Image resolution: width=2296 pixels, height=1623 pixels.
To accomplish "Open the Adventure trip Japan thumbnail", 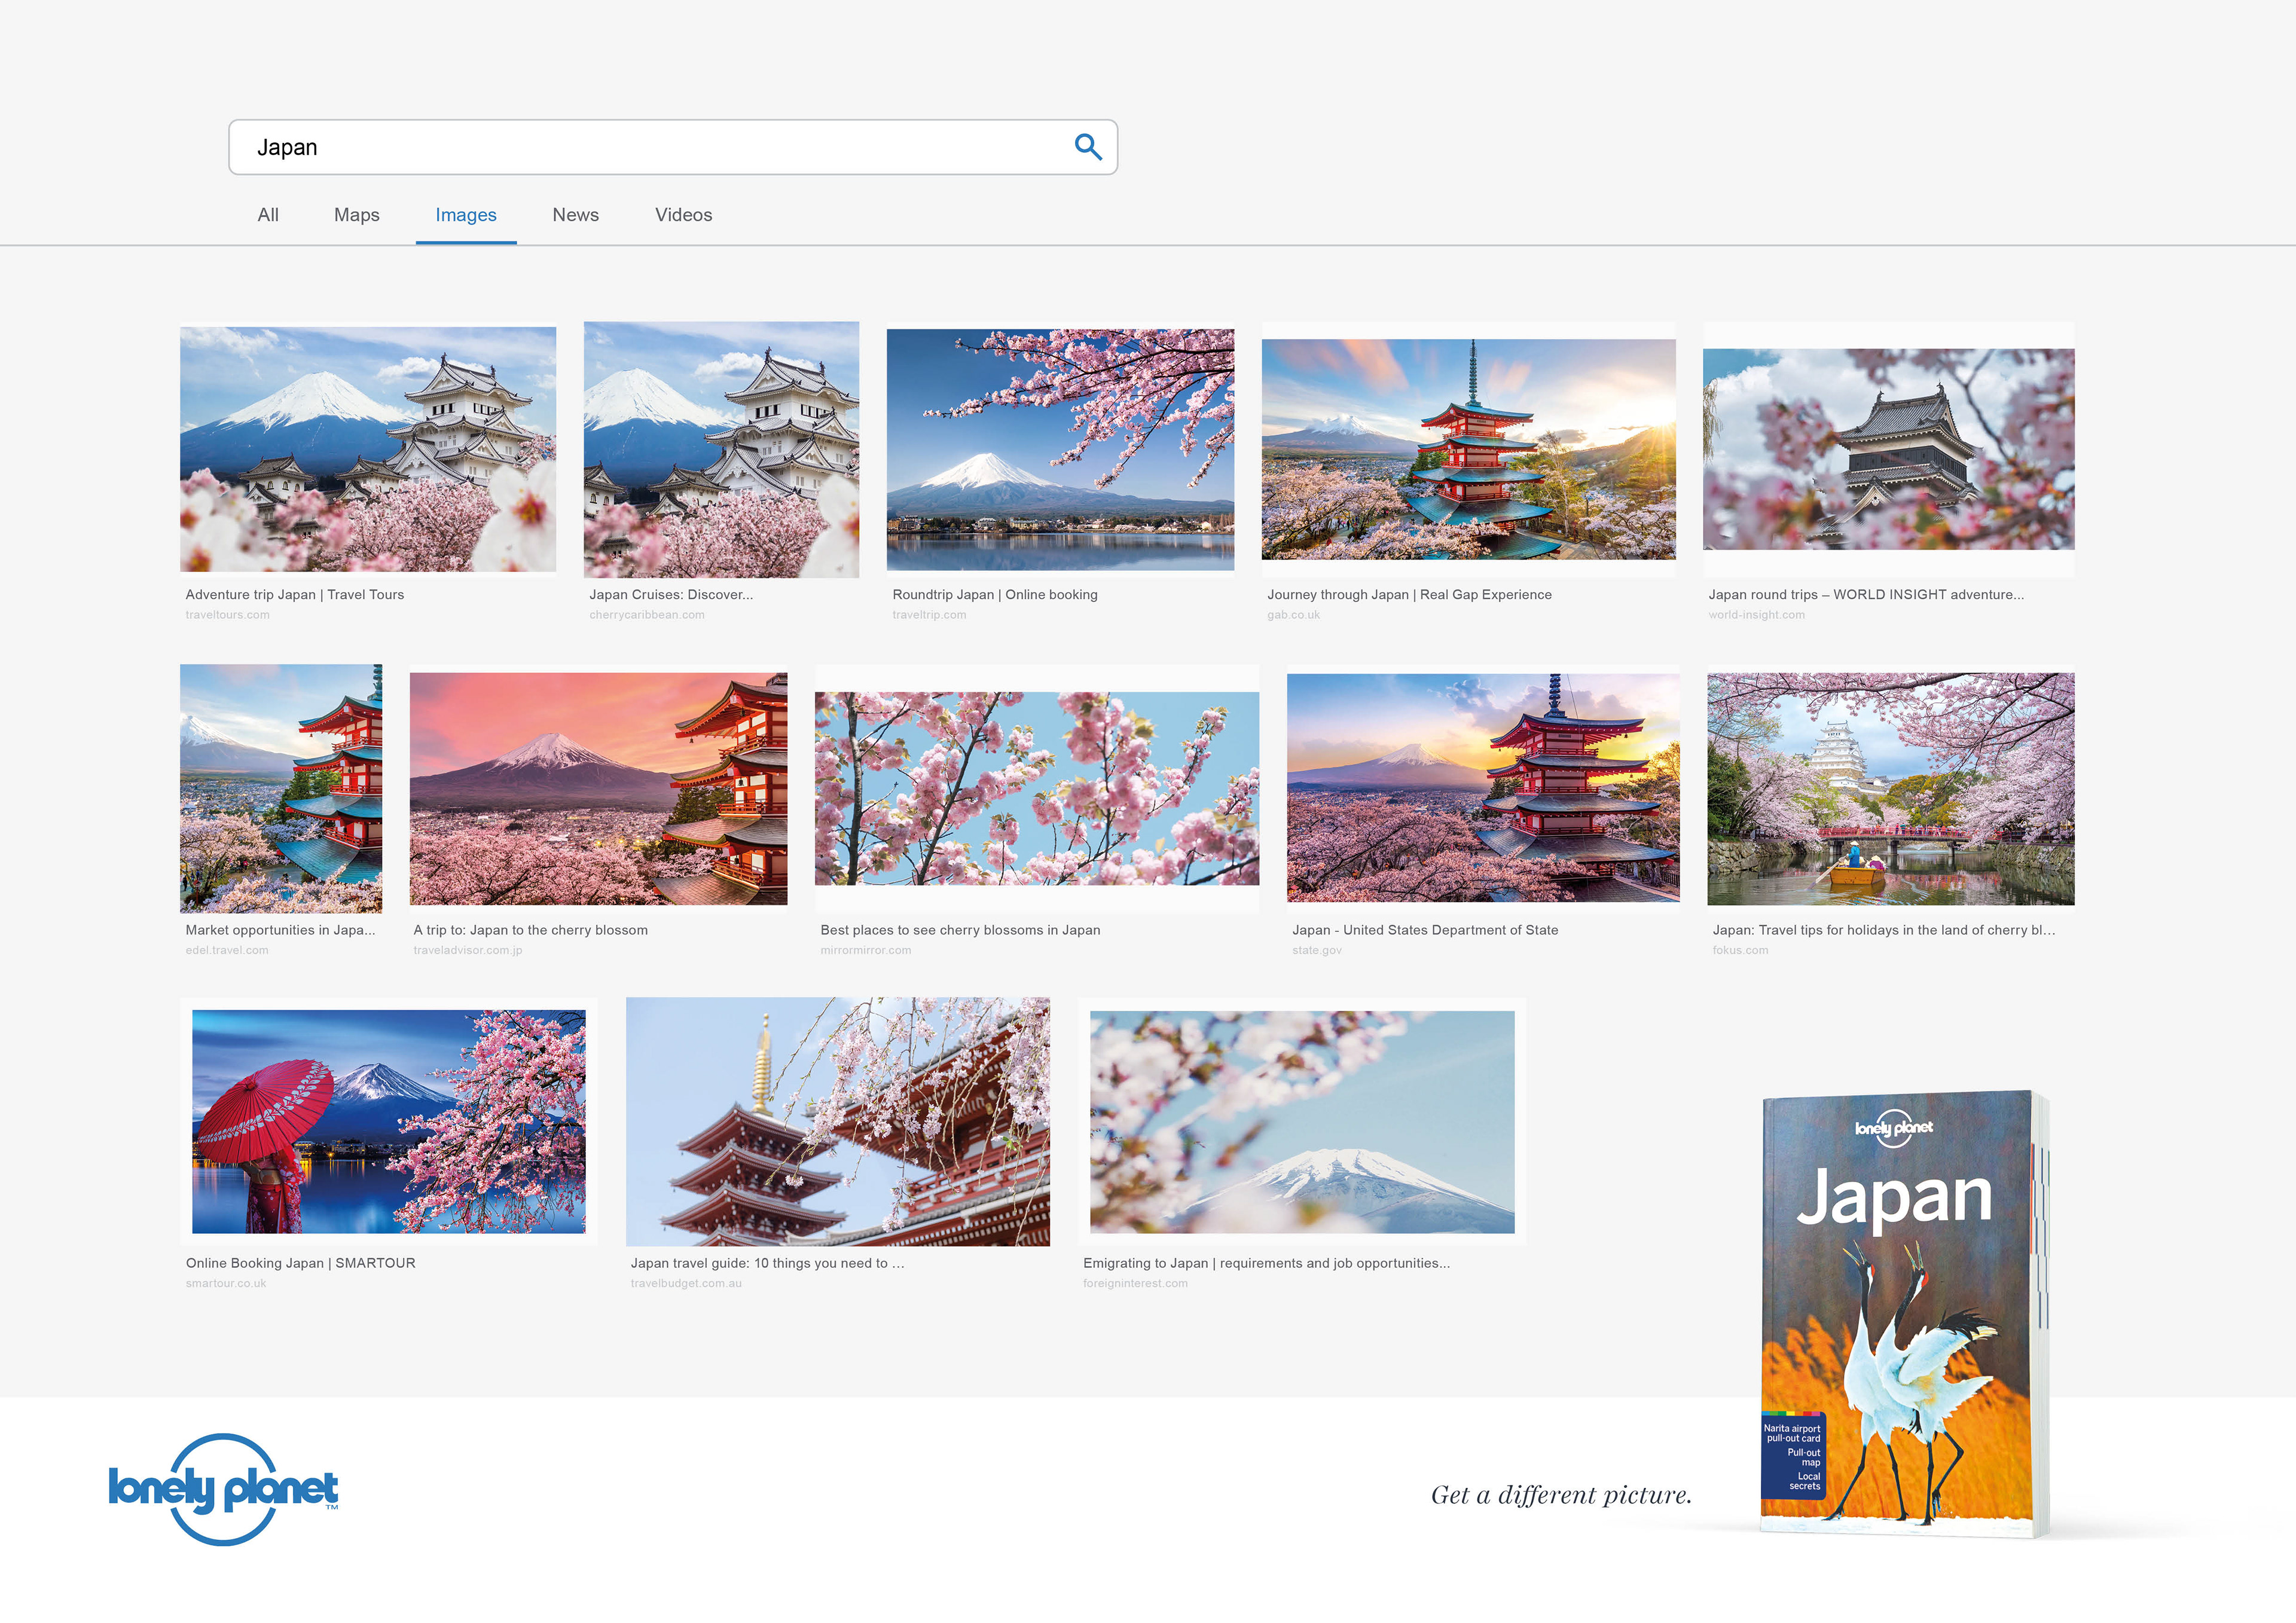I will tap(367, 449).
